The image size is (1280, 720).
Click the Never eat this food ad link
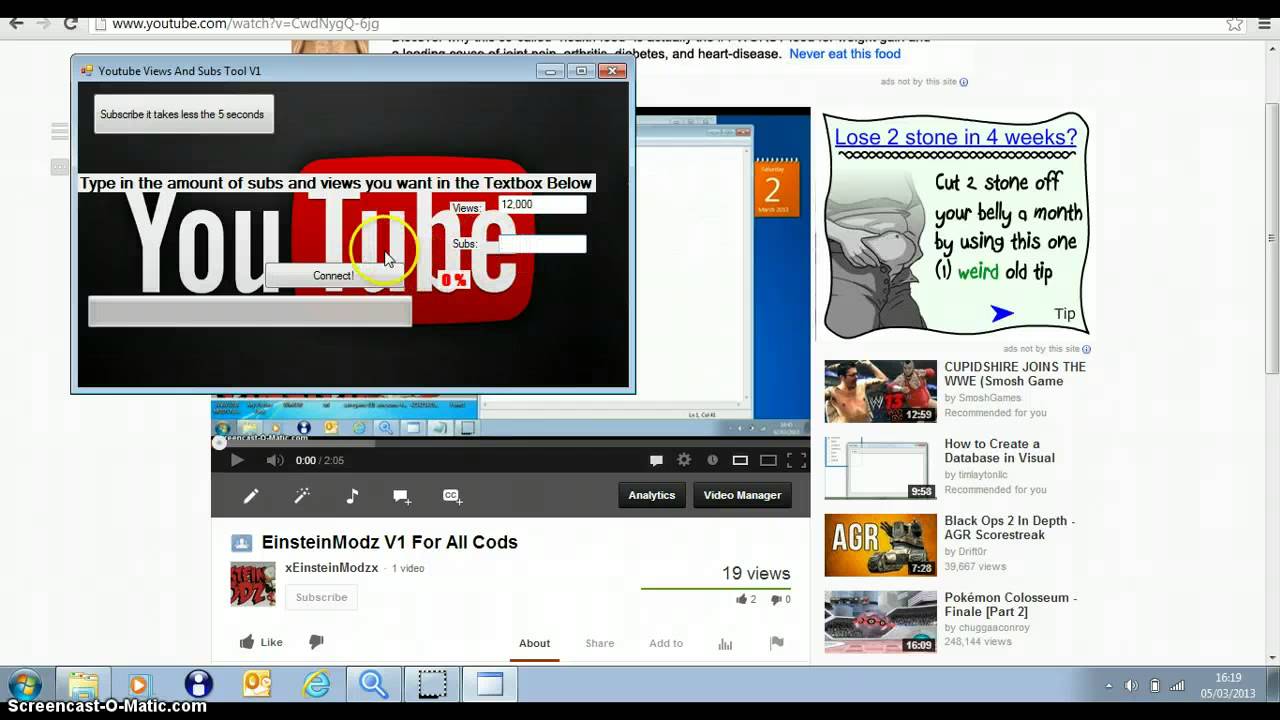(x=845, y=54)
